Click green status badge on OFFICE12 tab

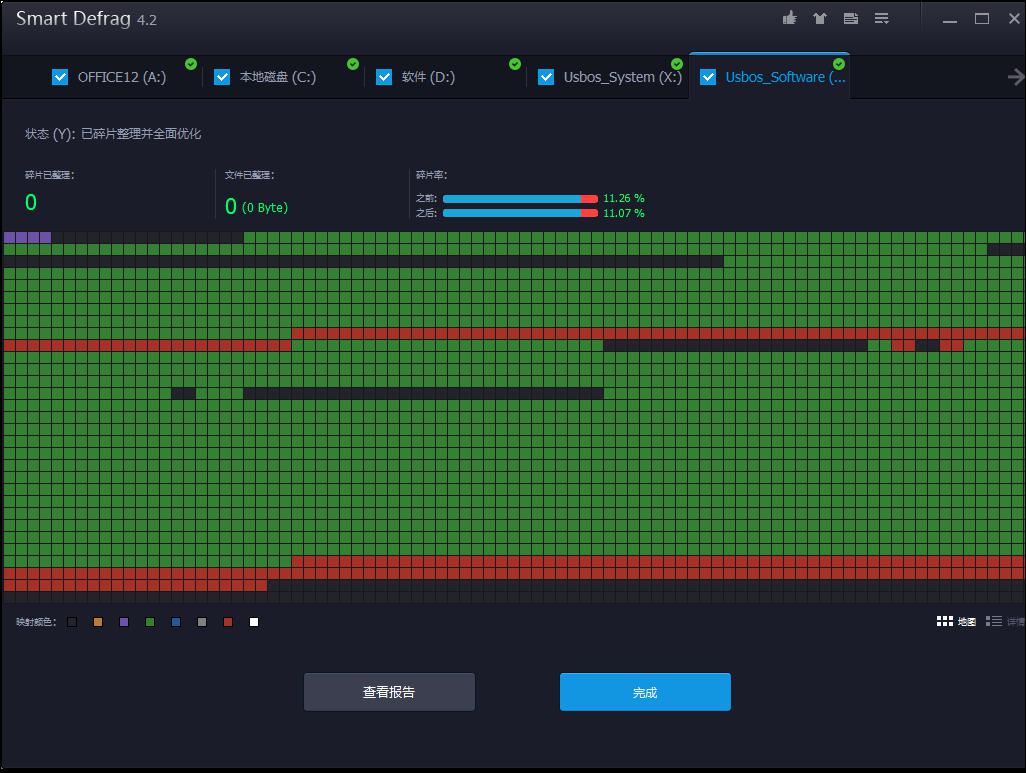pos(191,64)
